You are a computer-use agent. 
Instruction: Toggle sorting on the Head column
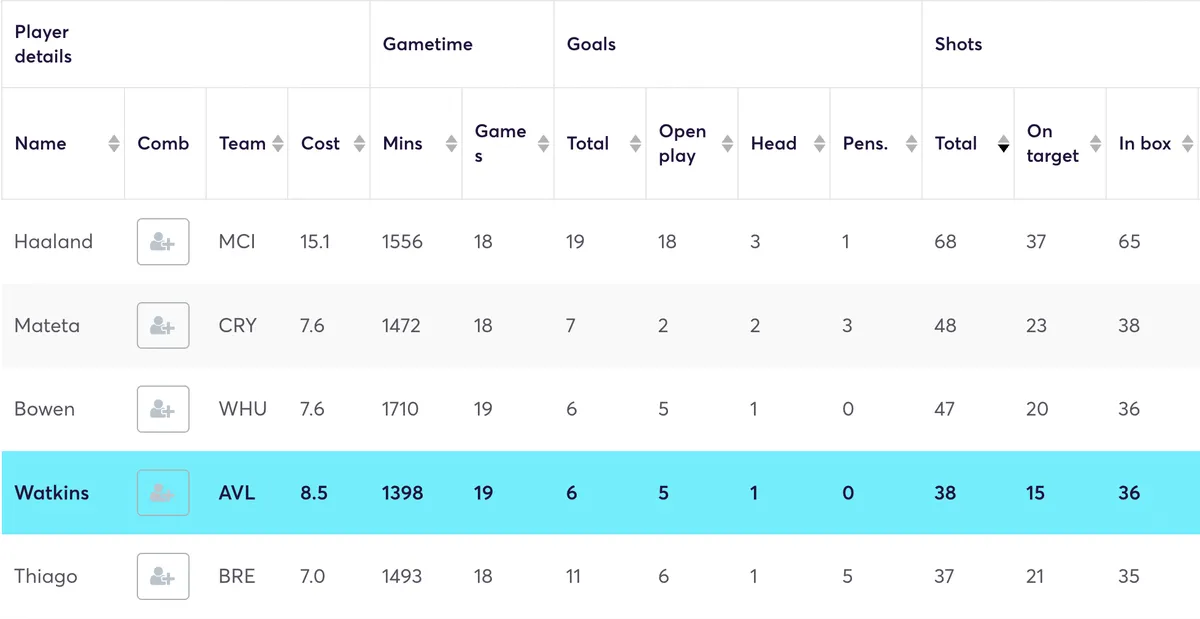(816, 143)
